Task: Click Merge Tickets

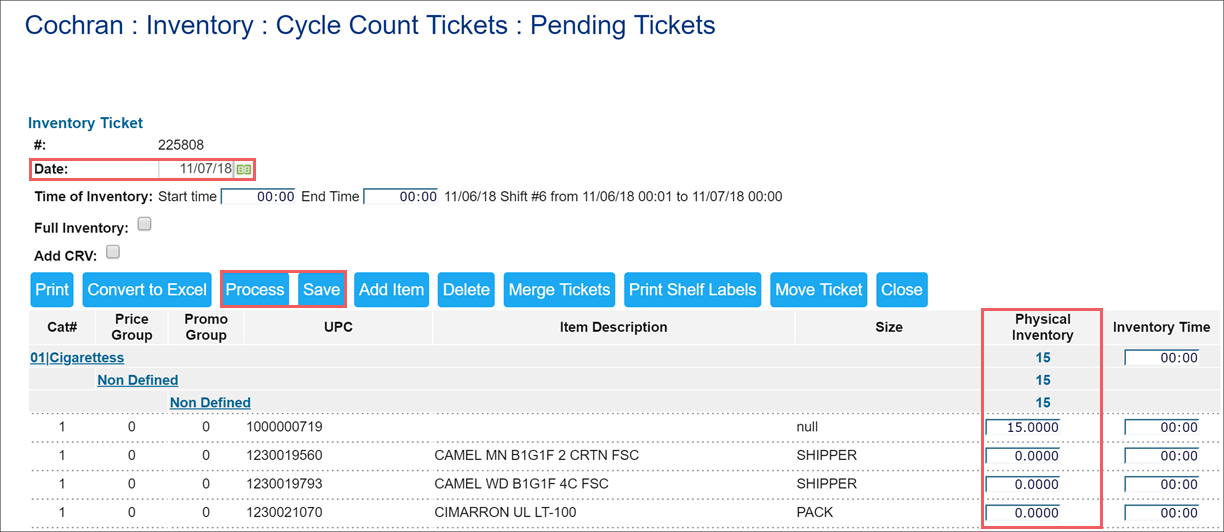Action: pyautogui.click(x=559, y=290)
